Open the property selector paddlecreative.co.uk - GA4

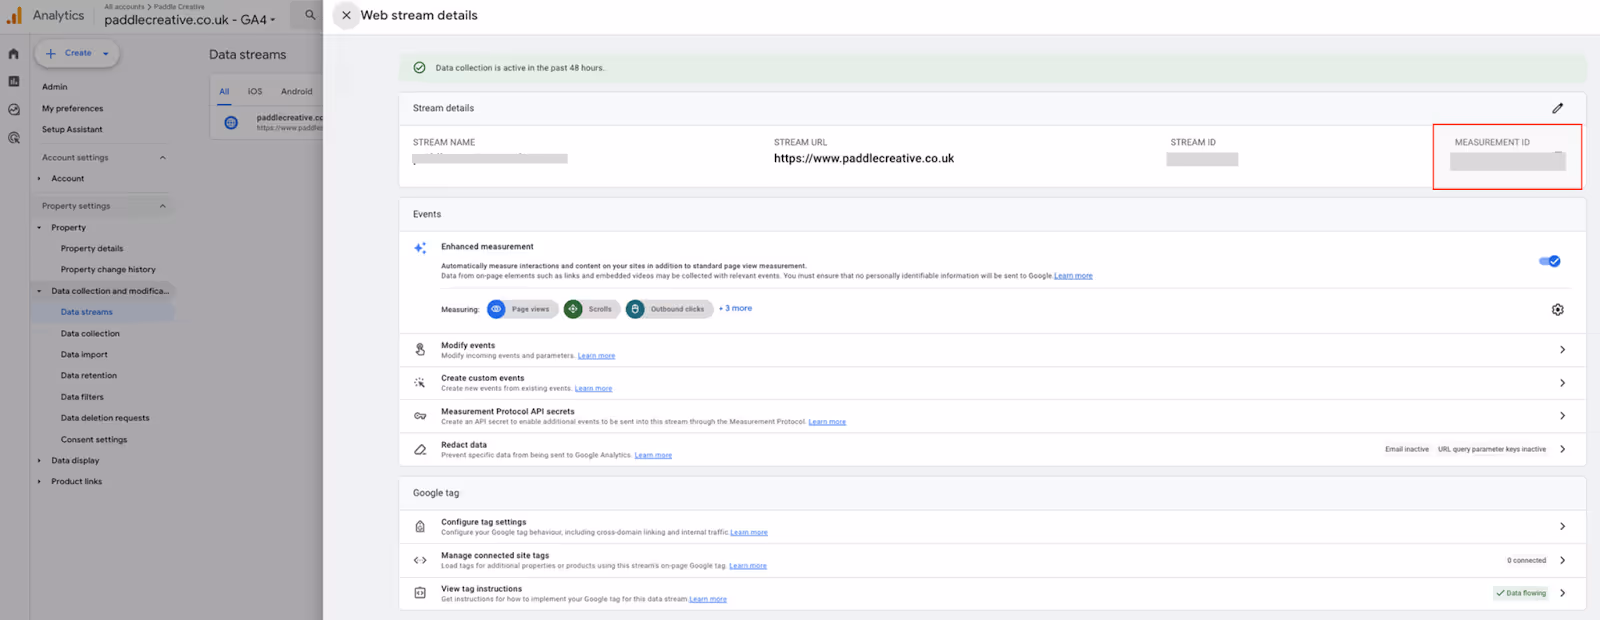tap(189, 19)
